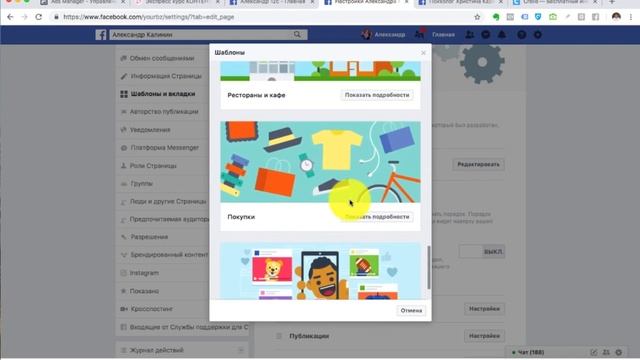The image size is (640, 360).
Task: Open a new browser tab
Action: click(x=612, y=2)
